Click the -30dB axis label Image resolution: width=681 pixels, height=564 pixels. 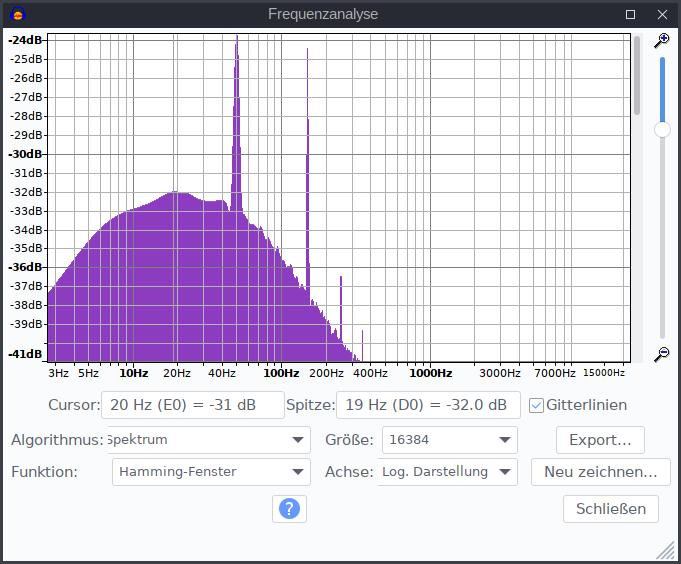pos(25,154)
